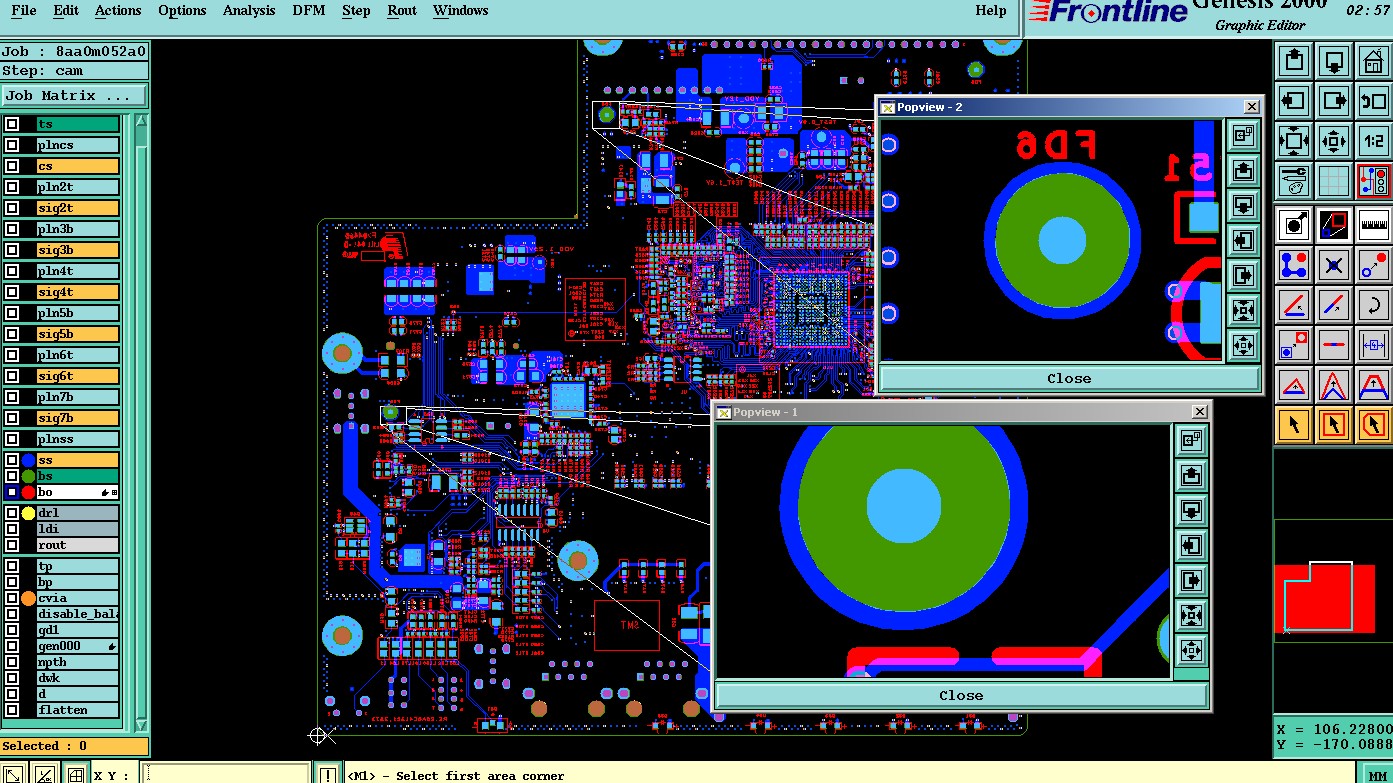Click pan up icon in Popview - 2
This screenshot has height=783, width=1393.
coord(1243,170)
